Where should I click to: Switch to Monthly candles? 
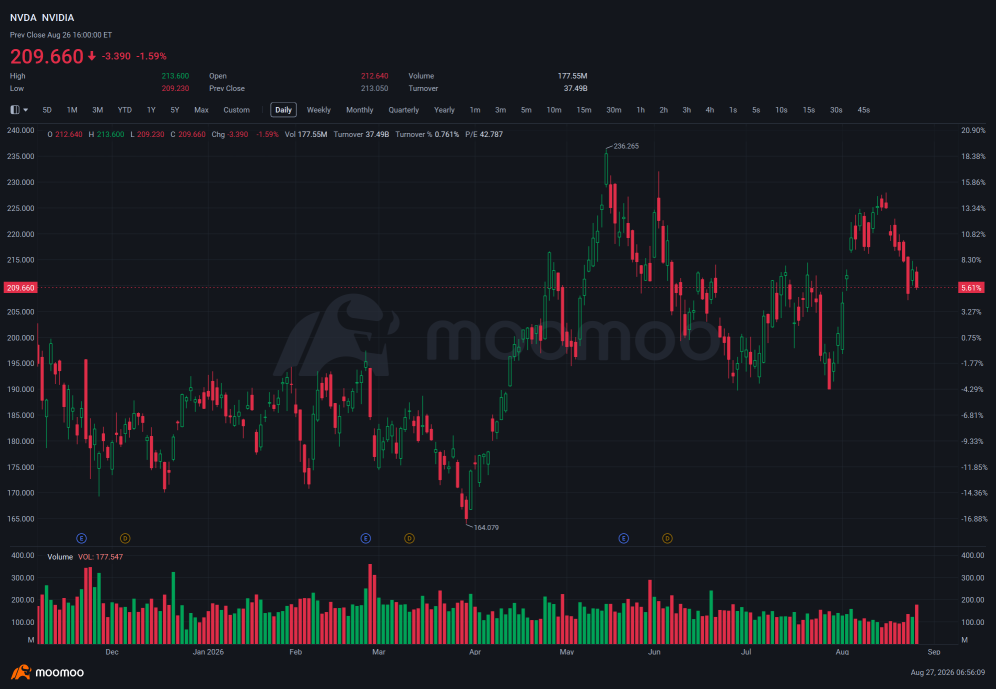click(x=360, y=110)
